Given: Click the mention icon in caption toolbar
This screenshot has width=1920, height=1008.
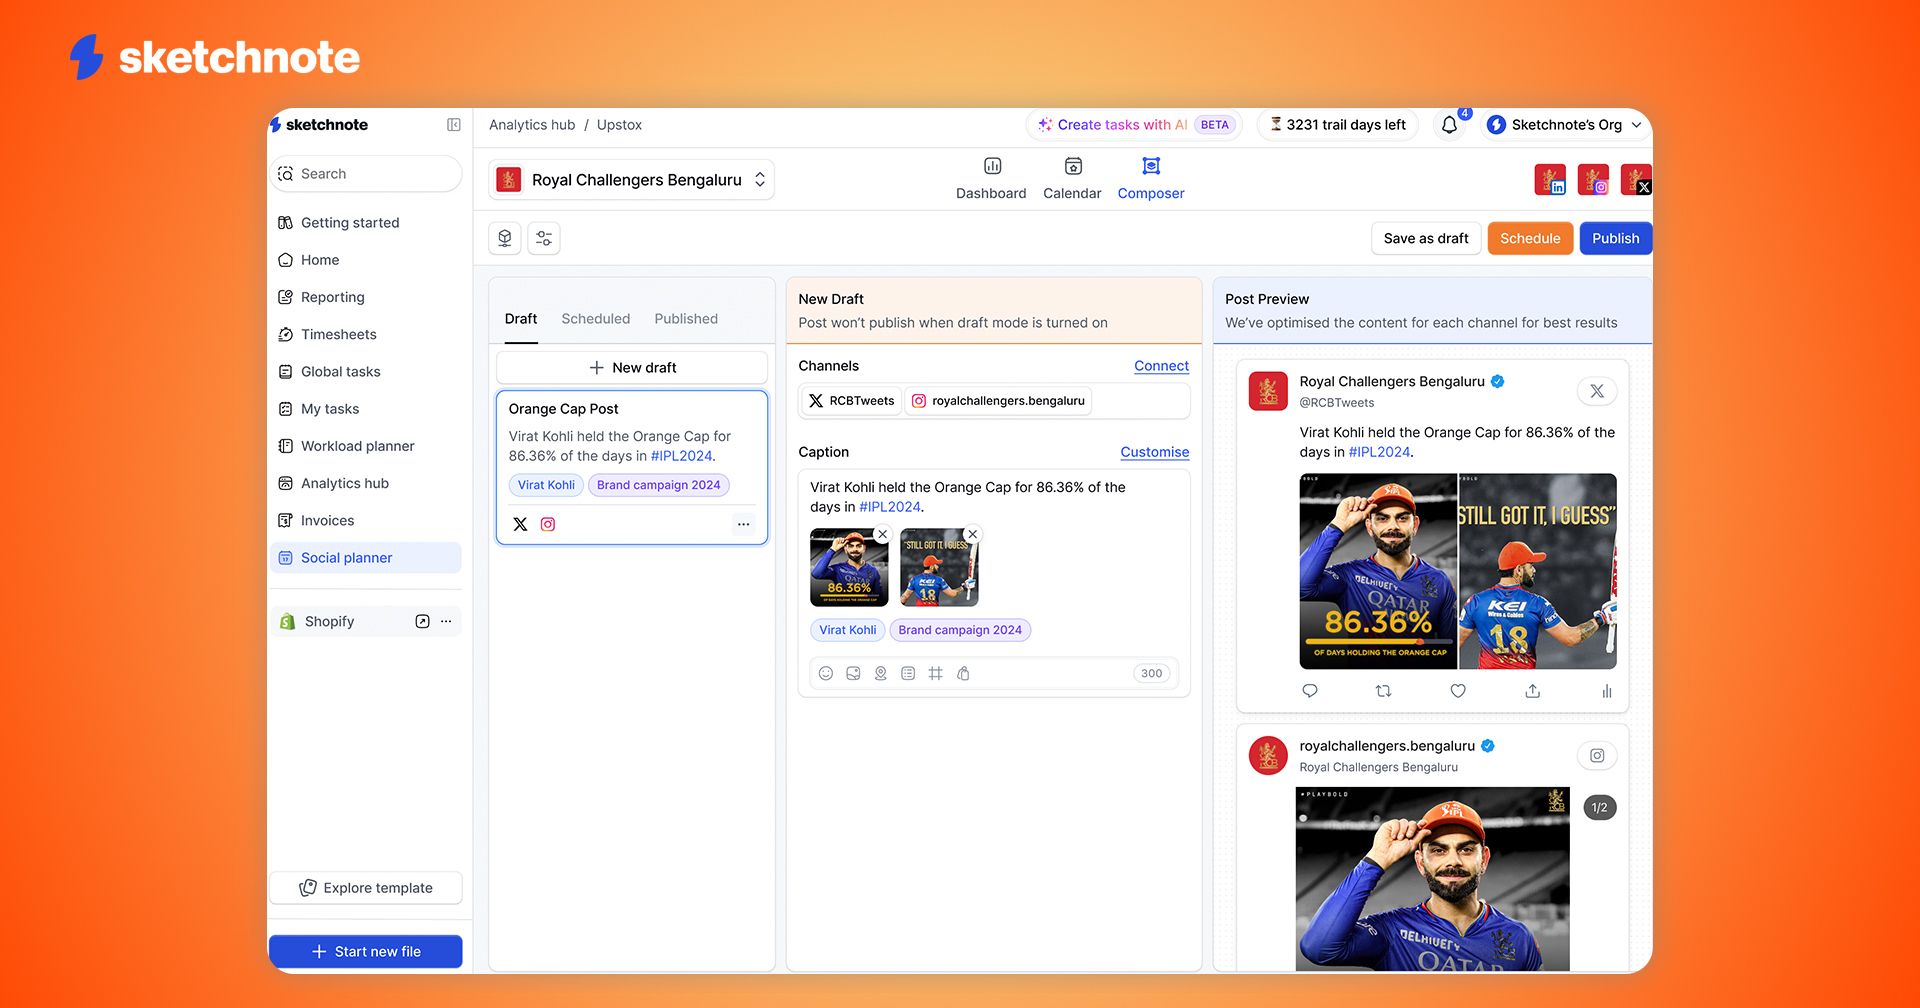Looking at the screenshot, I should click(881, 673).
